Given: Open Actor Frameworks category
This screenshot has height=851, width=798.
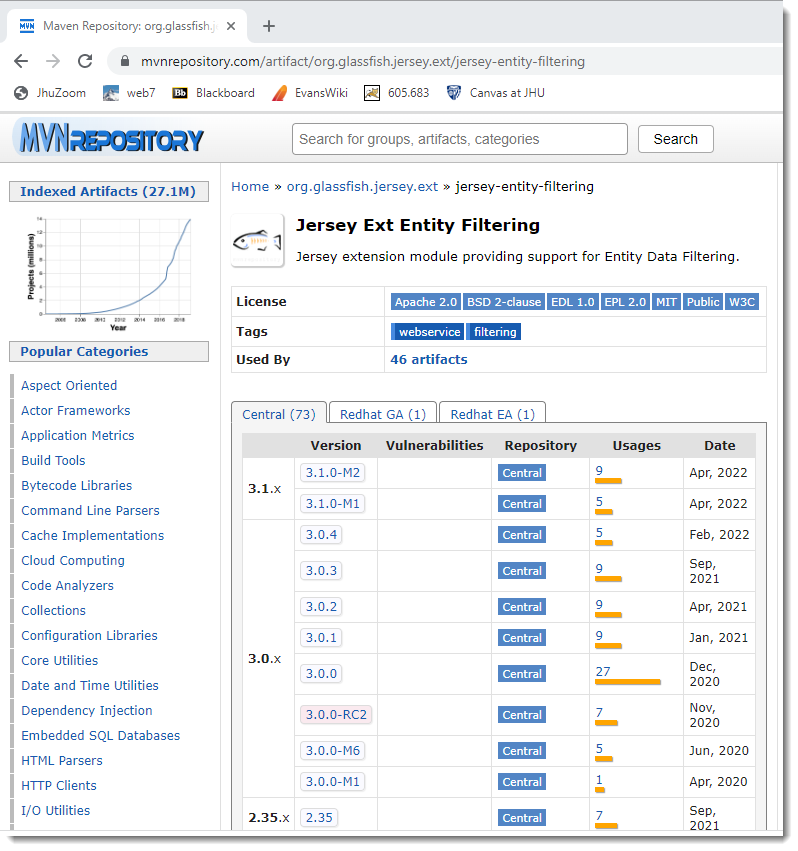Looking at the screenshot, I should [75, 410].
